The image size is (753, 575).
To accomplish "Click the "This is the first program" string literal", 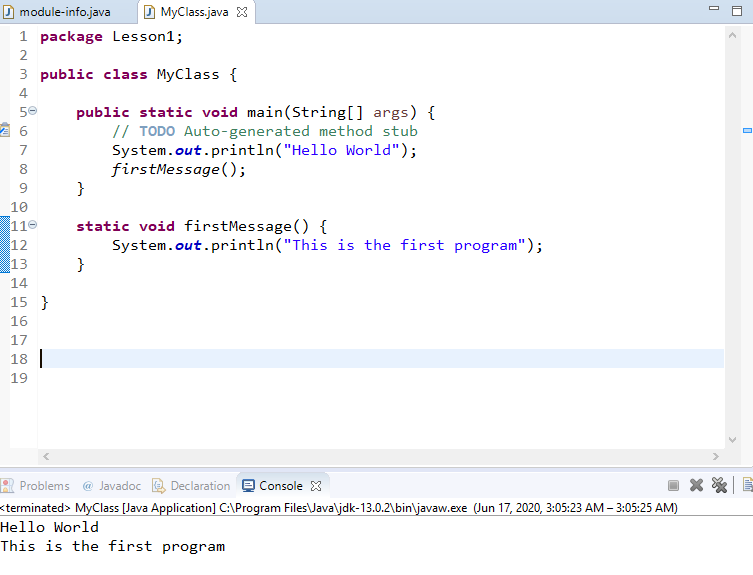I will 404,245.
